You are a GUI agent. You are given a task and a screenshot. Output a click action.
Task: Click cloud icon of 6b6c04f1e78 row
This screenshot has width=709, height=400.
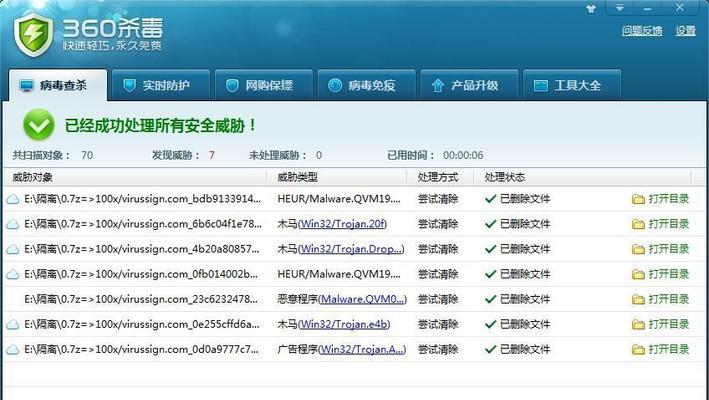[13, 225]
